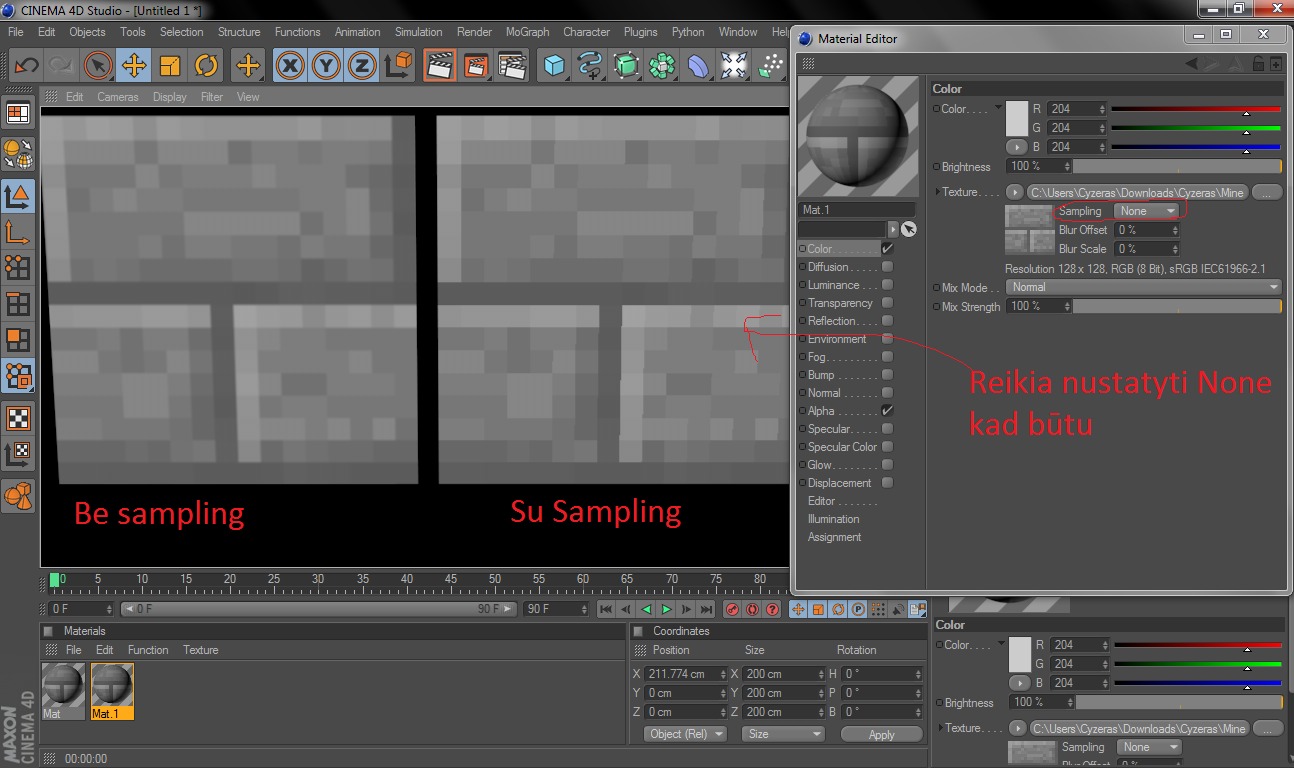The height and width of the screenshot is (768, 1294).
Task: Adjust the Mix Strength slider
Action: pyautogui.click(x=1176, y=306)
